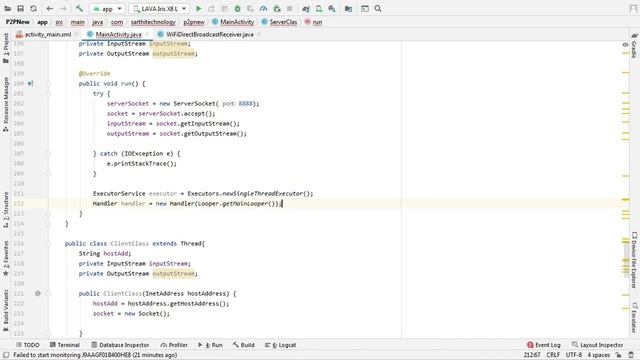
Task: Open the TODO tool window
Action: pyautogui.click(x=27, y=345)
